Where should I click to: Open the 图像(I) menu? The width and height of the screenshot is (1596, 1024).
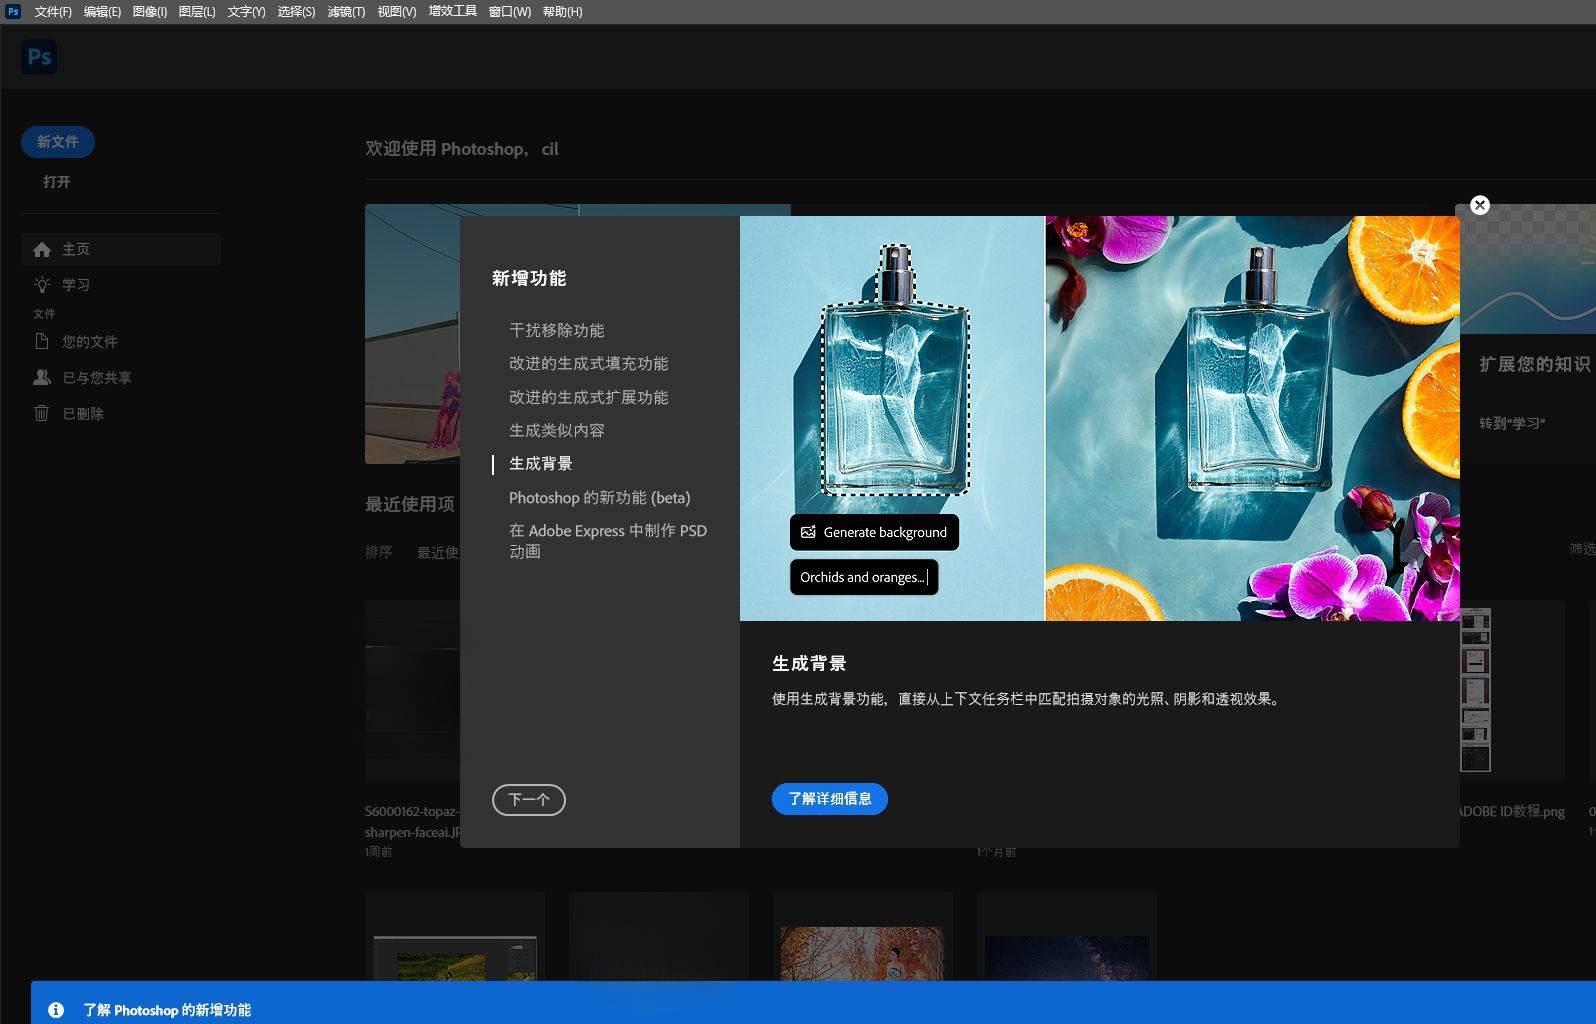(150, 12)
